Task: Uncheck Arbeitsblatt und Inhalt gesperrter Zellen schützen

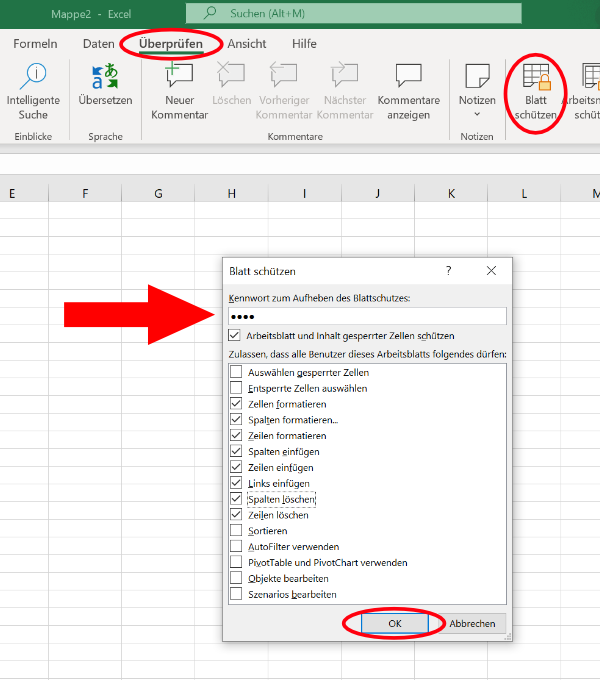Action: coord(235,335)
